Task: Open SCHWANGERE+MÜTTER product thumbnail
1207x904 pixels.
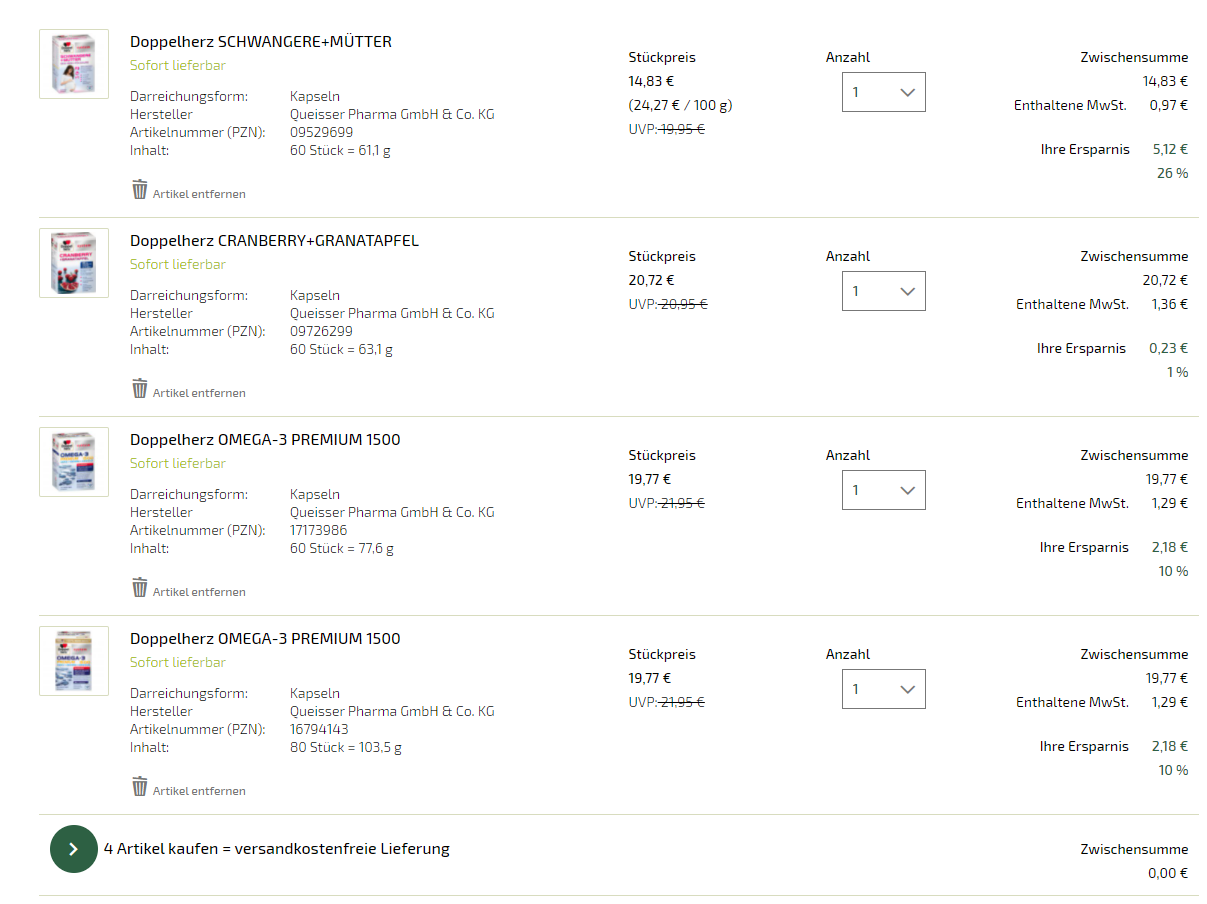Action: tap(74, 64)
